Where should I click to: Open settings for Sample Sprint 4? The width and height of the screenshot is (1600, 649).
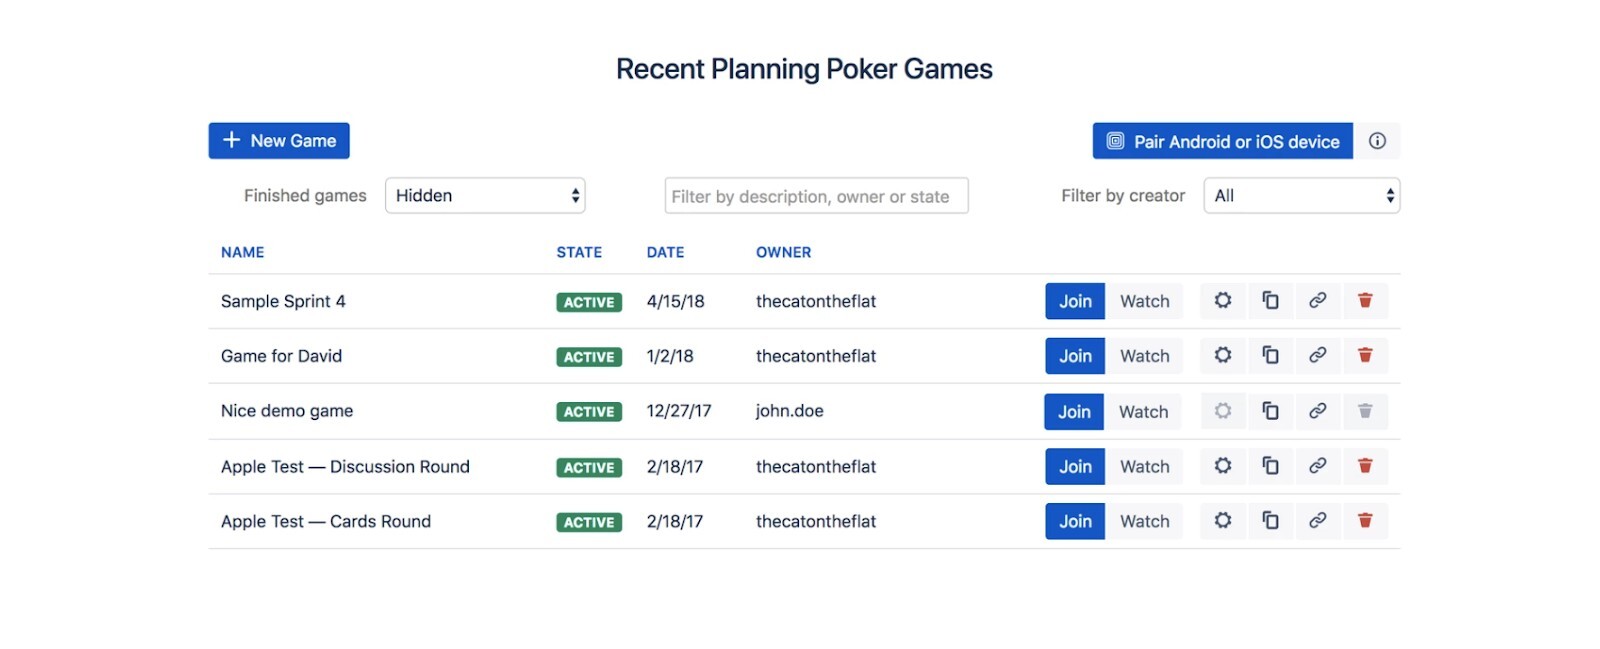(x=1223, y=301)
